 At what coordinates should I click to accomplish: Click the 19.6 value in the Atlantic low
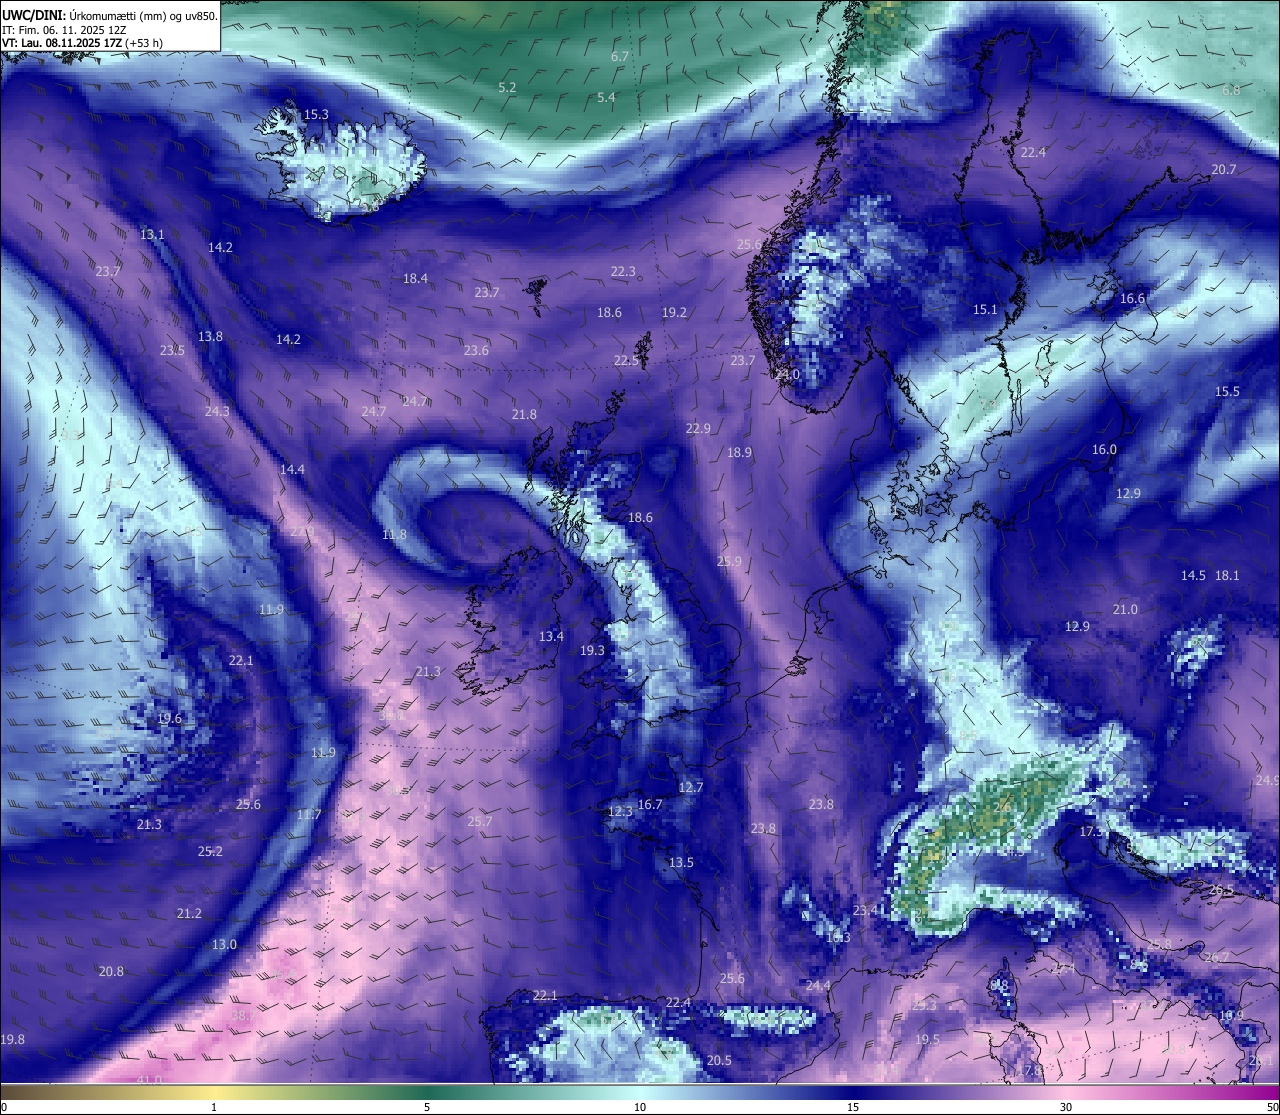(x=169, y=719)
